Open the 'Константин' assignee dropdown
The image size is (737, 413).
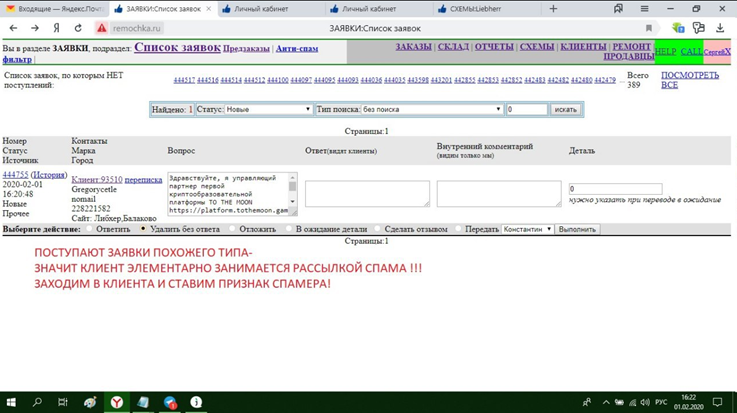pyautogui.click(x=527, y=229)
